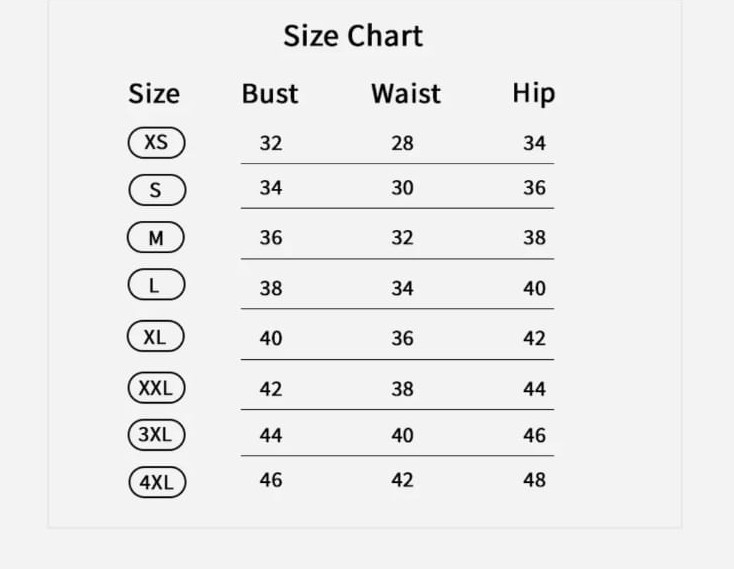The image size is (734, 569).
Task: Click the Bust column header
Action: pos(270,94)
